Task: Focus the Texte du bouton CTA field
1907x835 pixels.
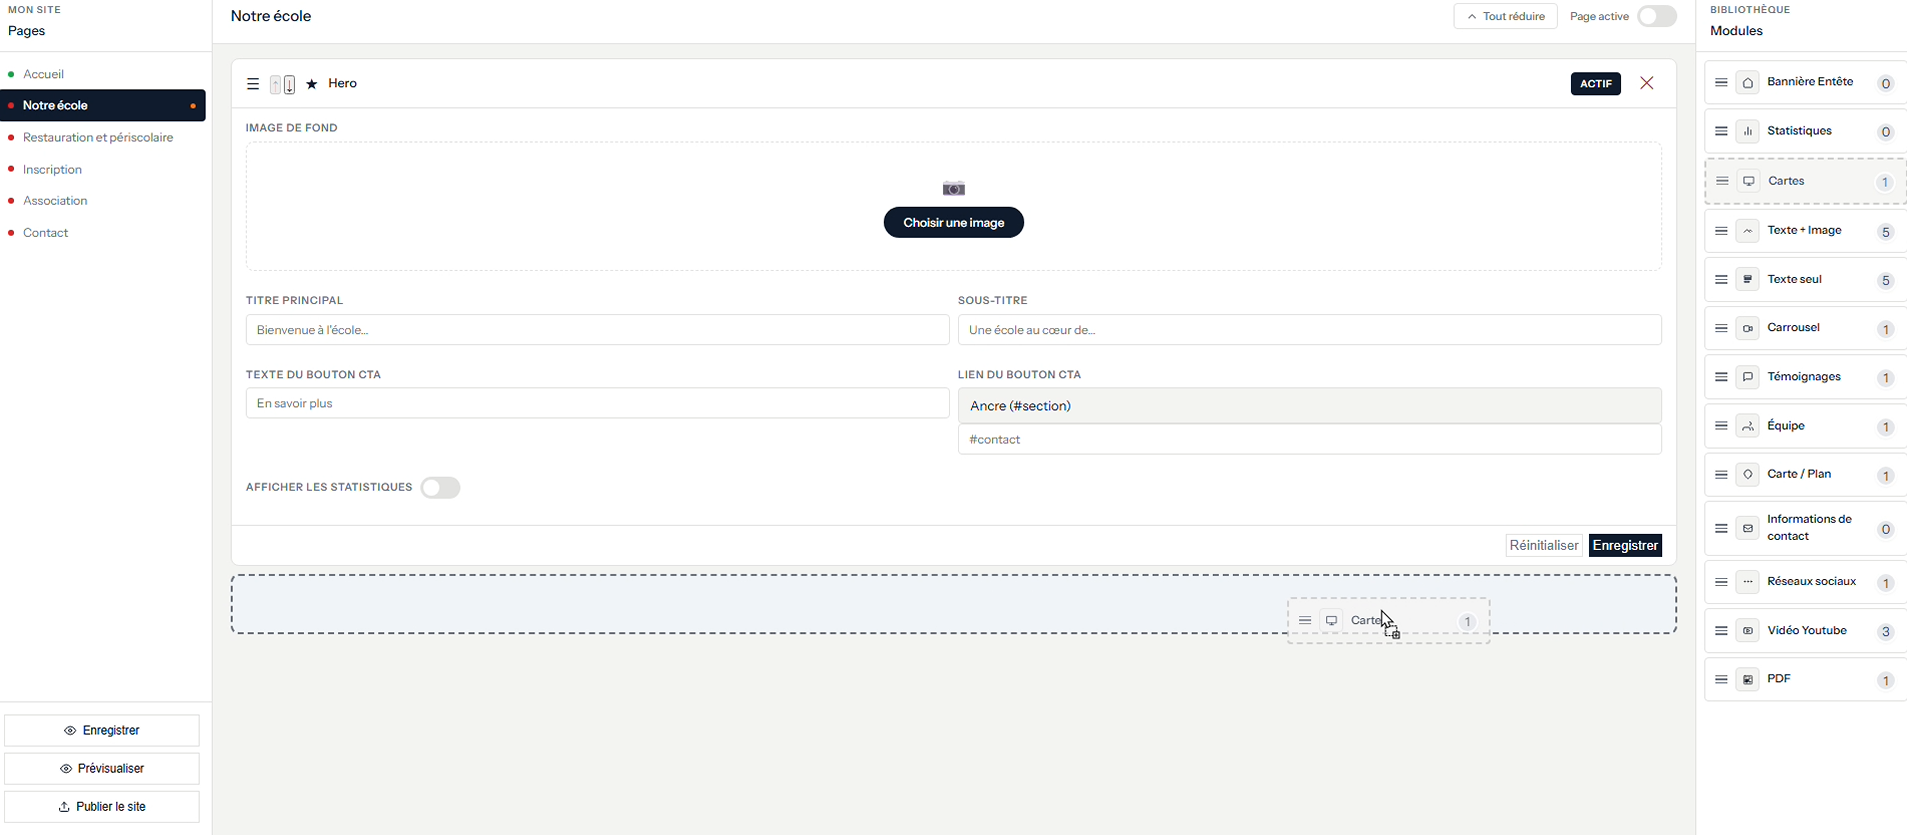Action: (x=597, y=403)
